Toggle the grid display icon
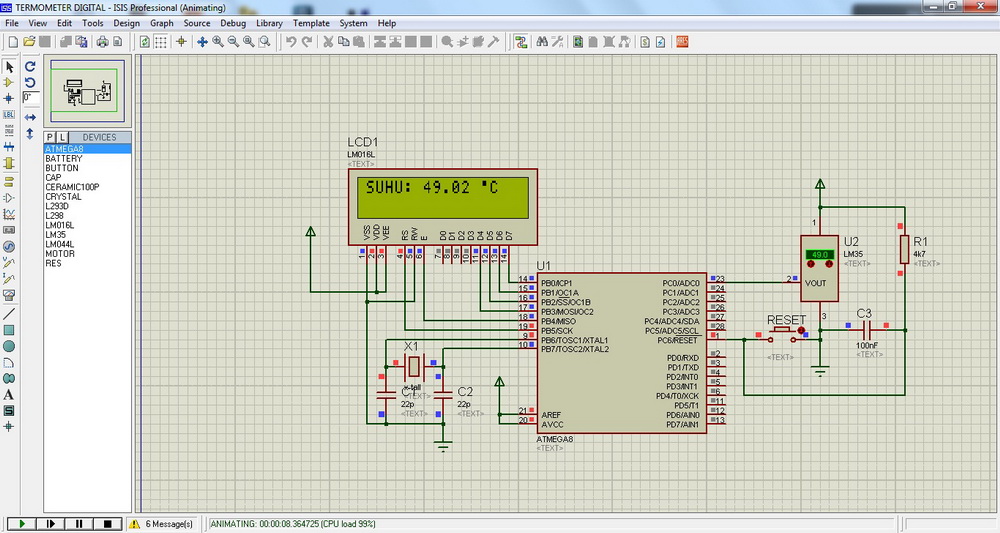The height and width of the screenshot is (533, 1000). coord(161,42)
